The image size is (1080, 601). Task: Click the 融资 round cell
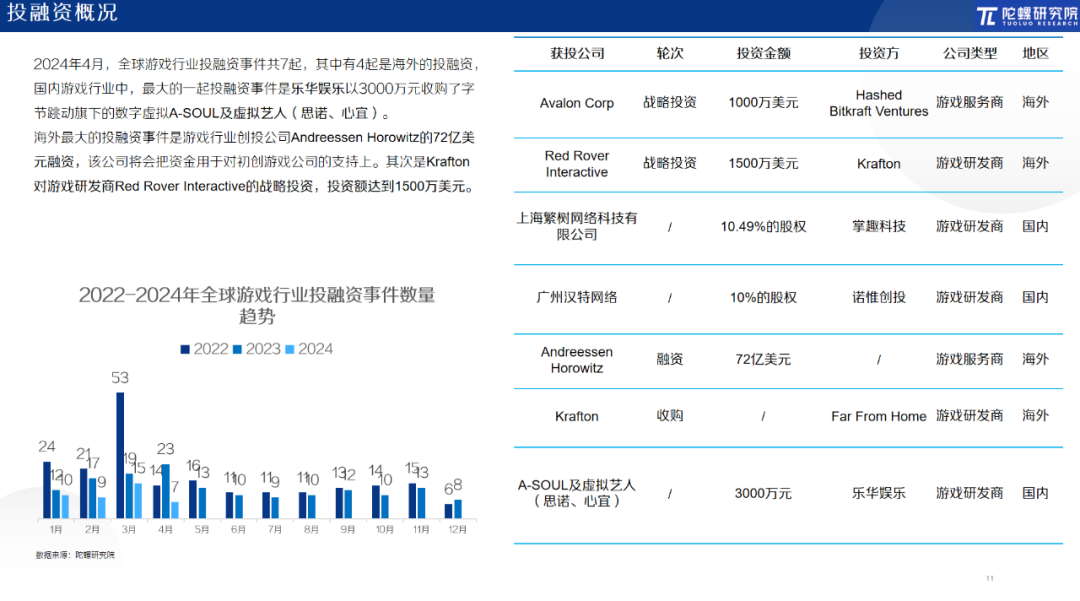pyautogui.click(x=669, y=359)
